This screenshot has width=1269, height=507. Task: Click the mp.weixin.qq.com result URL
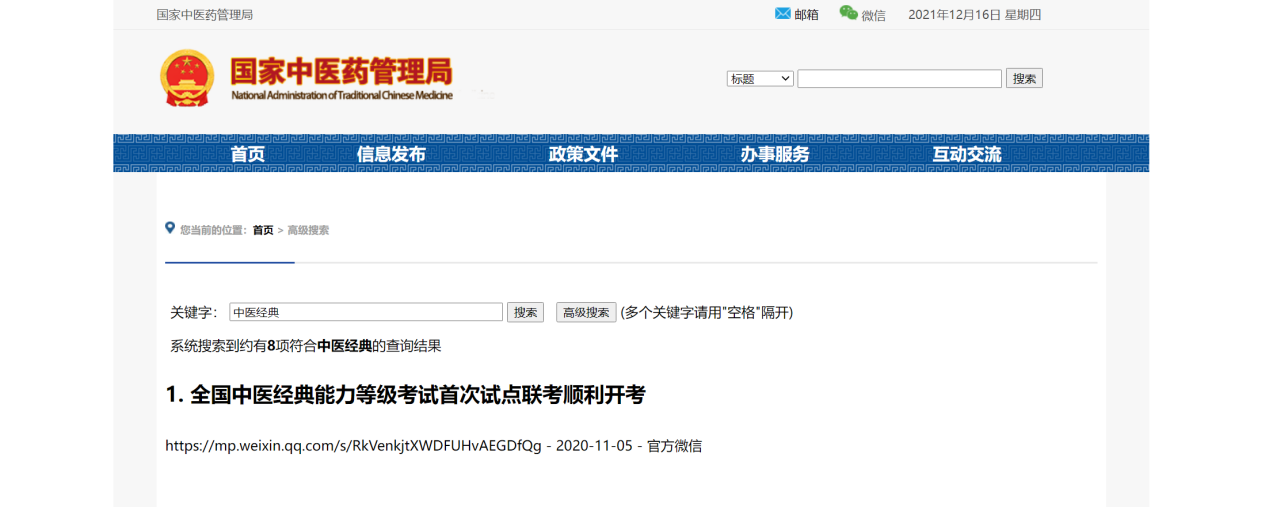click(x=353, y=446)
